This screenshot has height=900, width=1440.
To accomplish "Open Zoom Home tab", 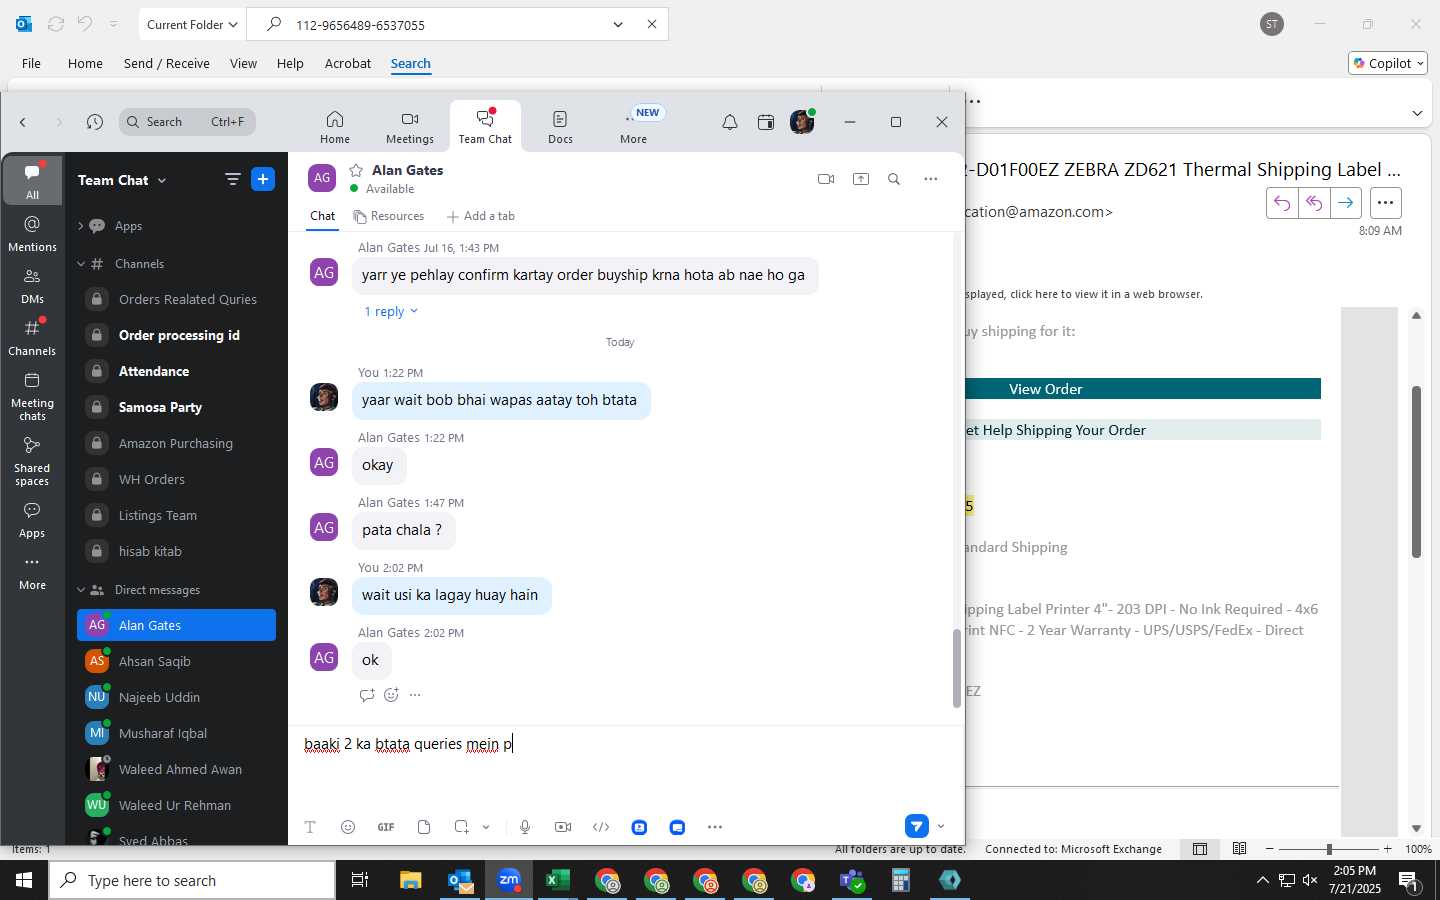I will (x=335, y=127).
